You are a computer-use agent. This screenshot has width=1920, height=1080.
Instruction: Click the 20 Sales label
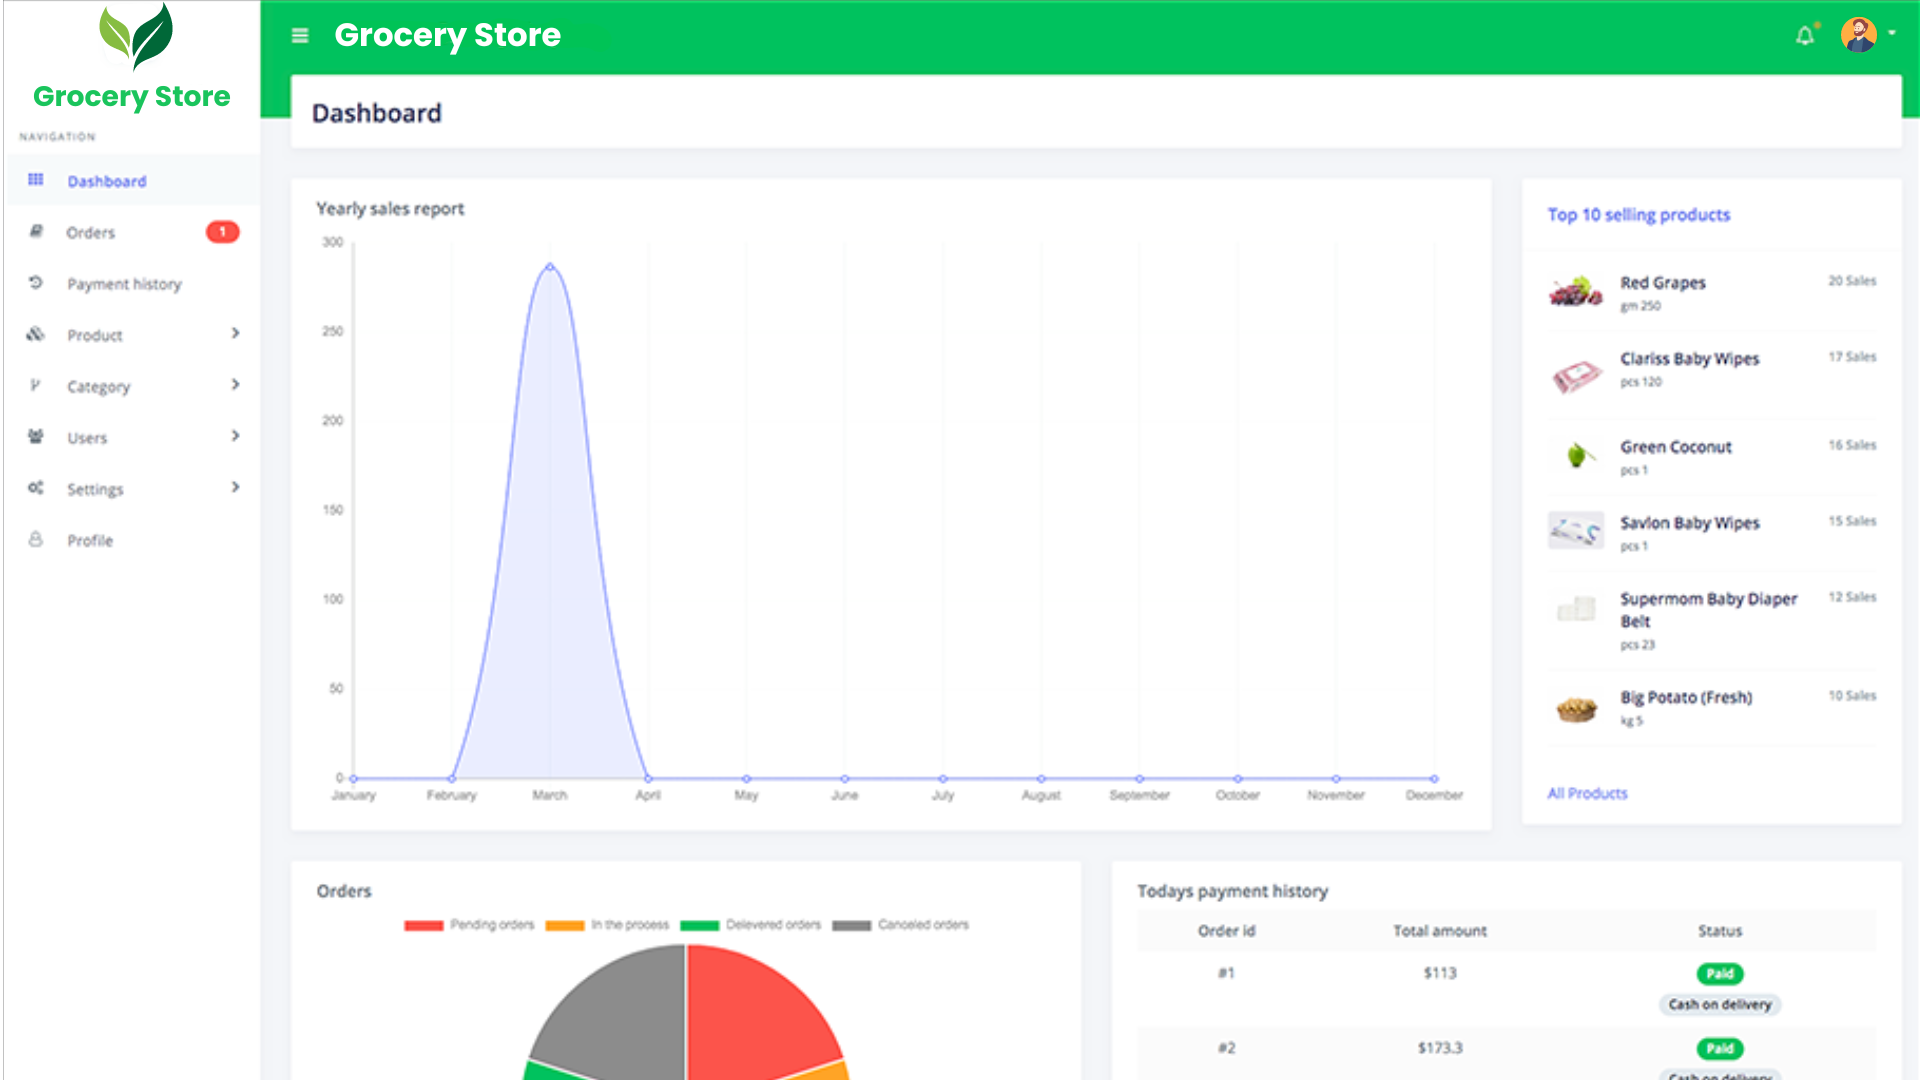point(1852,281)
